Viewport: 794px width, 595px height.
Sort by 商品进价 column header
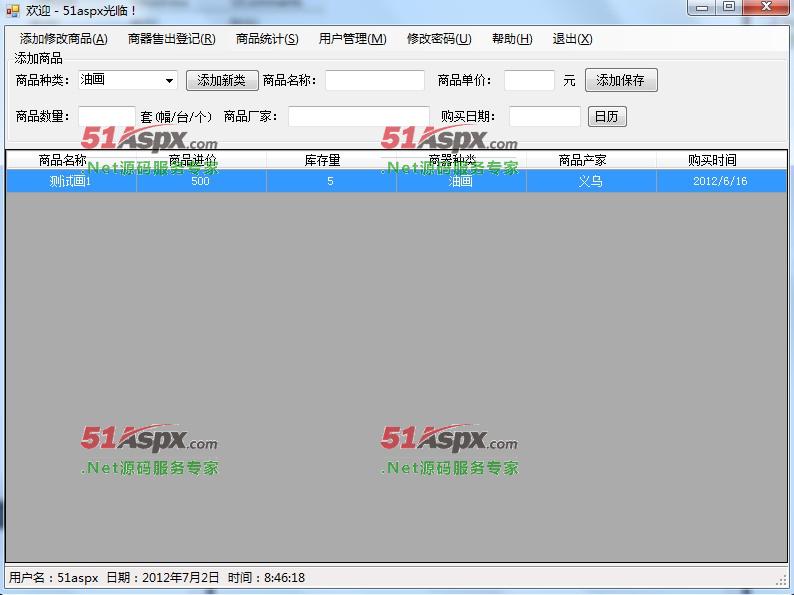point(201,160)
